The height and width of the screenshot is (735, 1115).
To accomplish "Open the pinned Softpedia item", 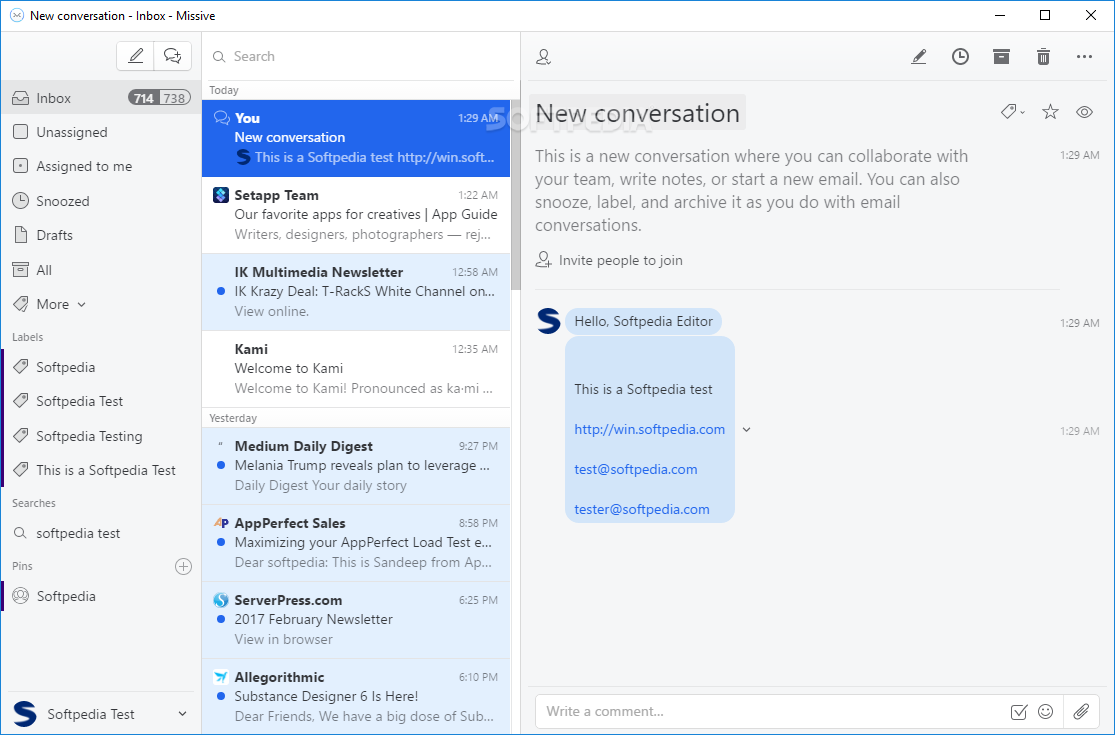I will (x=101, y=596).
